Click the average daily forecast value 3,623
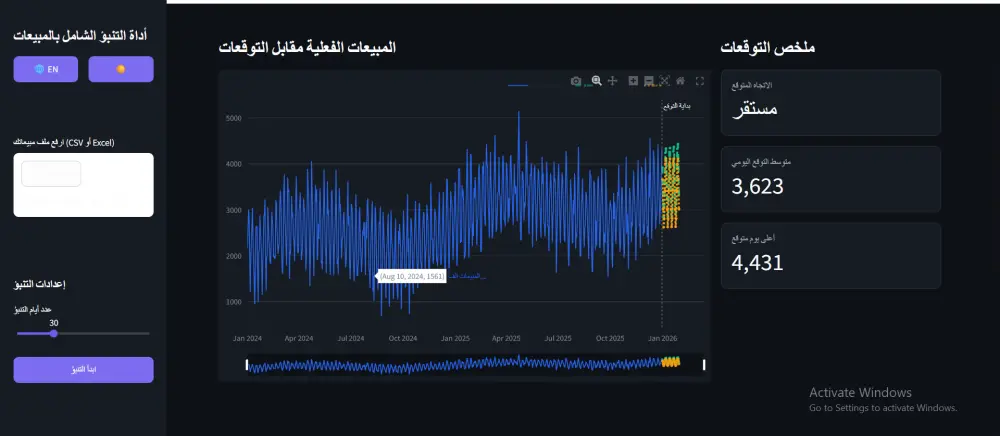 758,187
